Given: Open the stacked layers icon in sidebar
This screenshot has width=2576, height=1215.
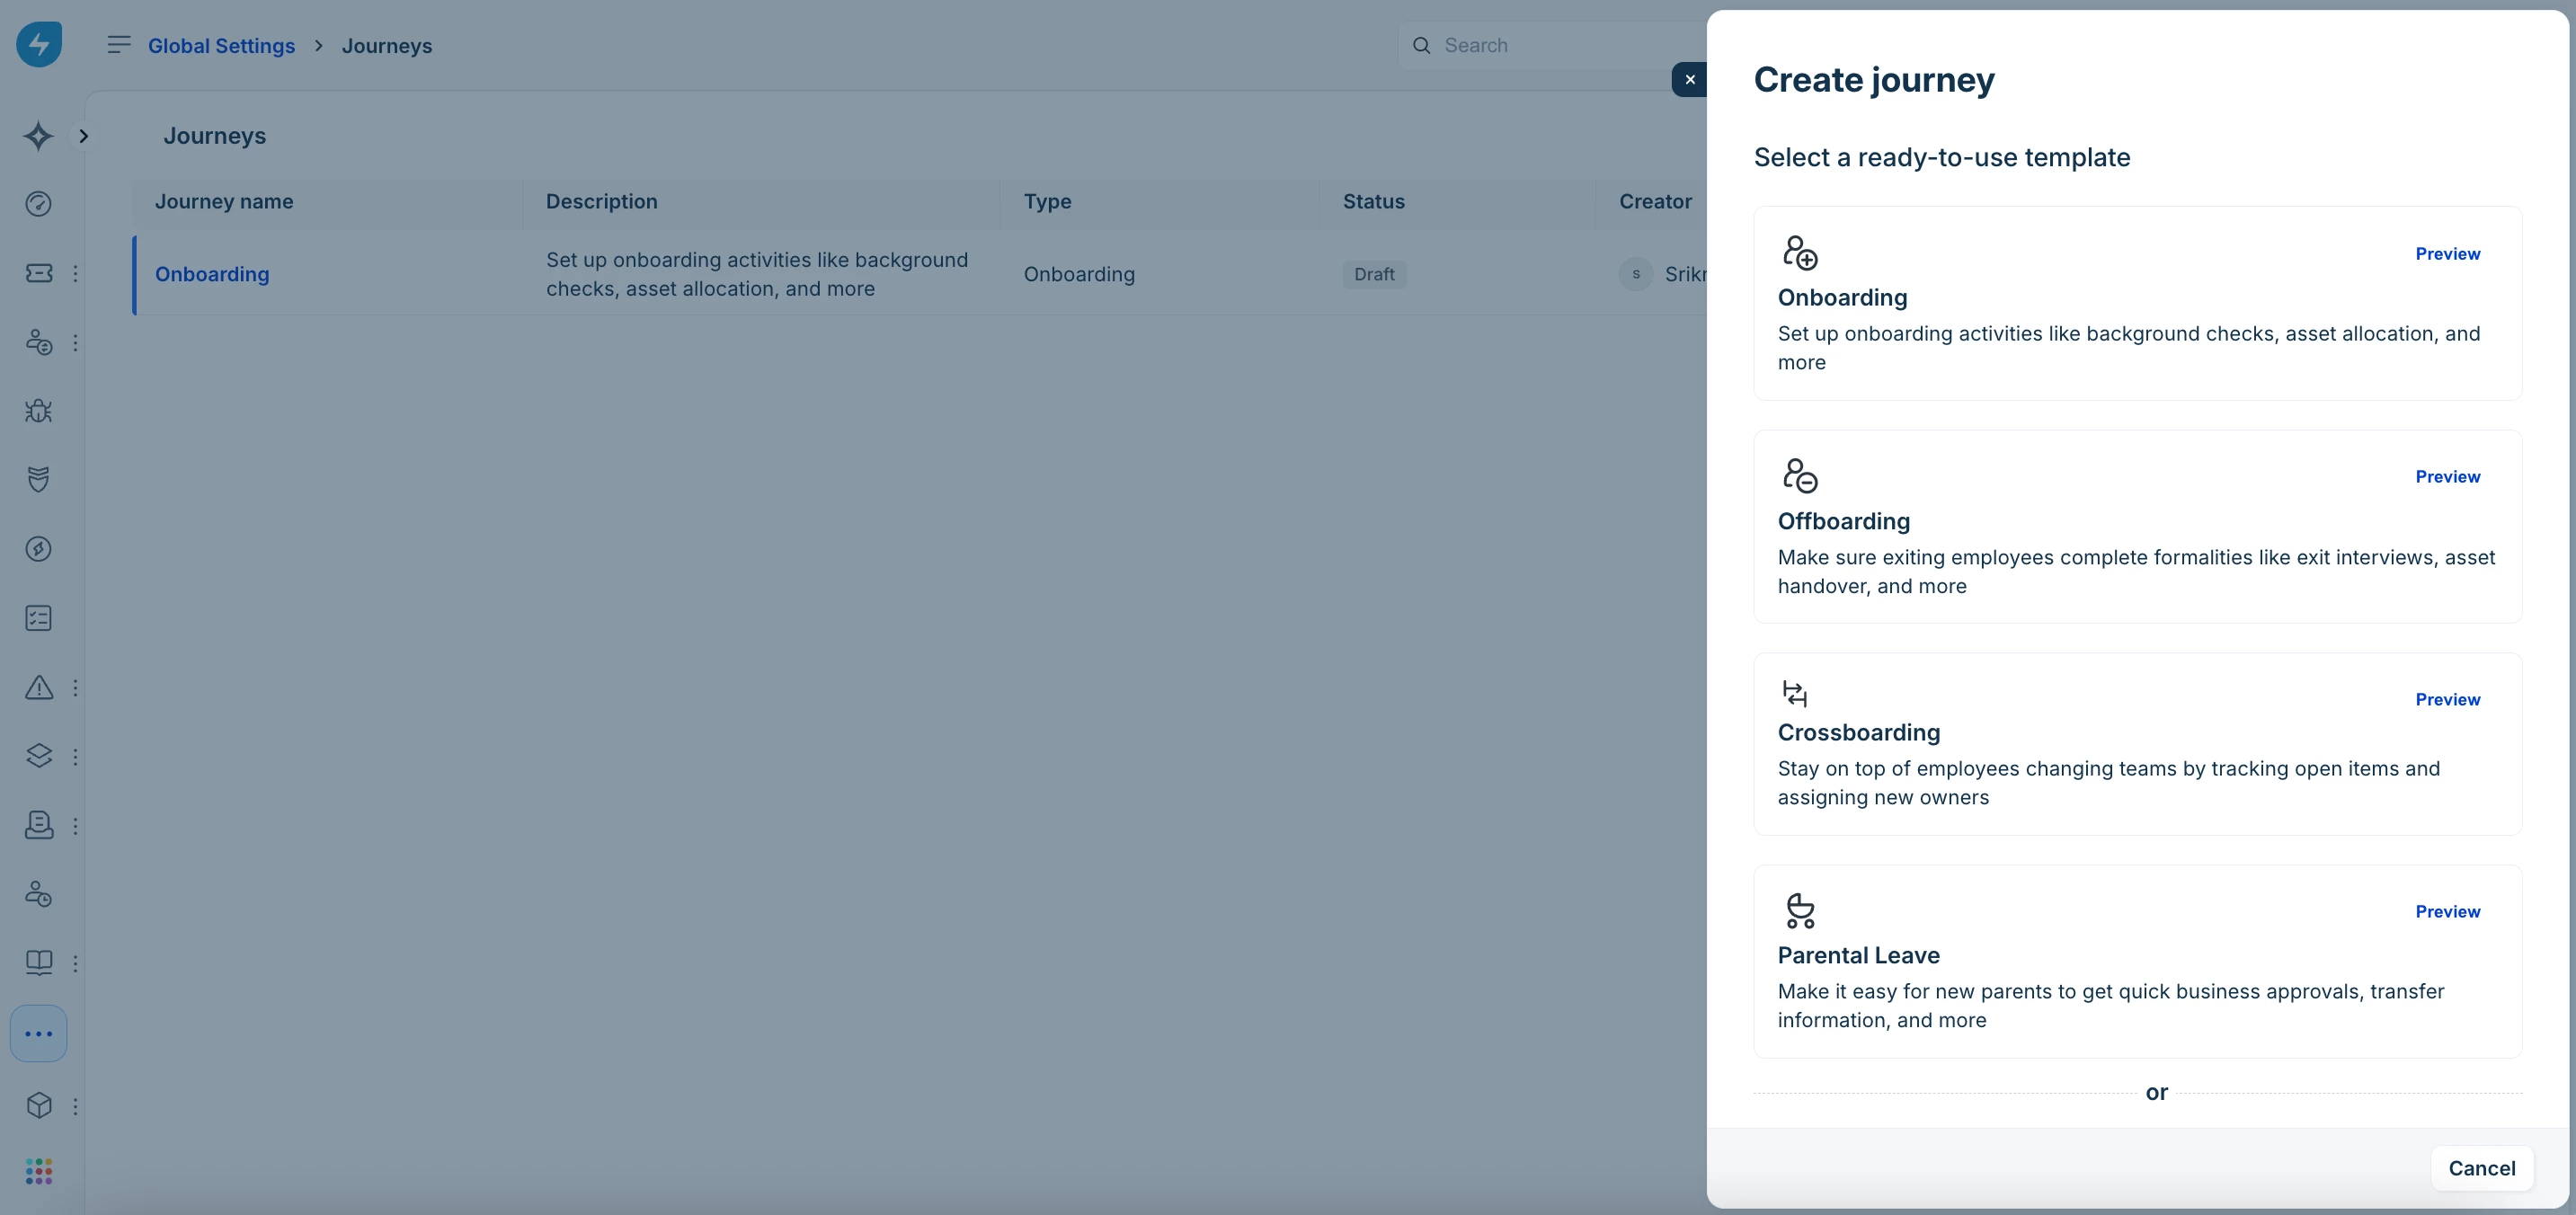Looking at the screenshot, I should coord(38,756).
